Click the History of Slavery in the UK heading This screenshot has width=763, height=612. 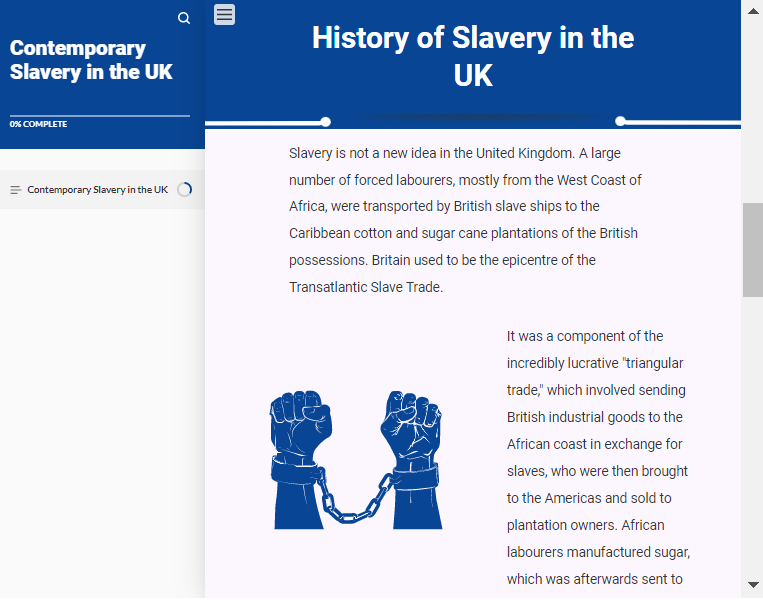pyautogui.click(x=473, y=56)
